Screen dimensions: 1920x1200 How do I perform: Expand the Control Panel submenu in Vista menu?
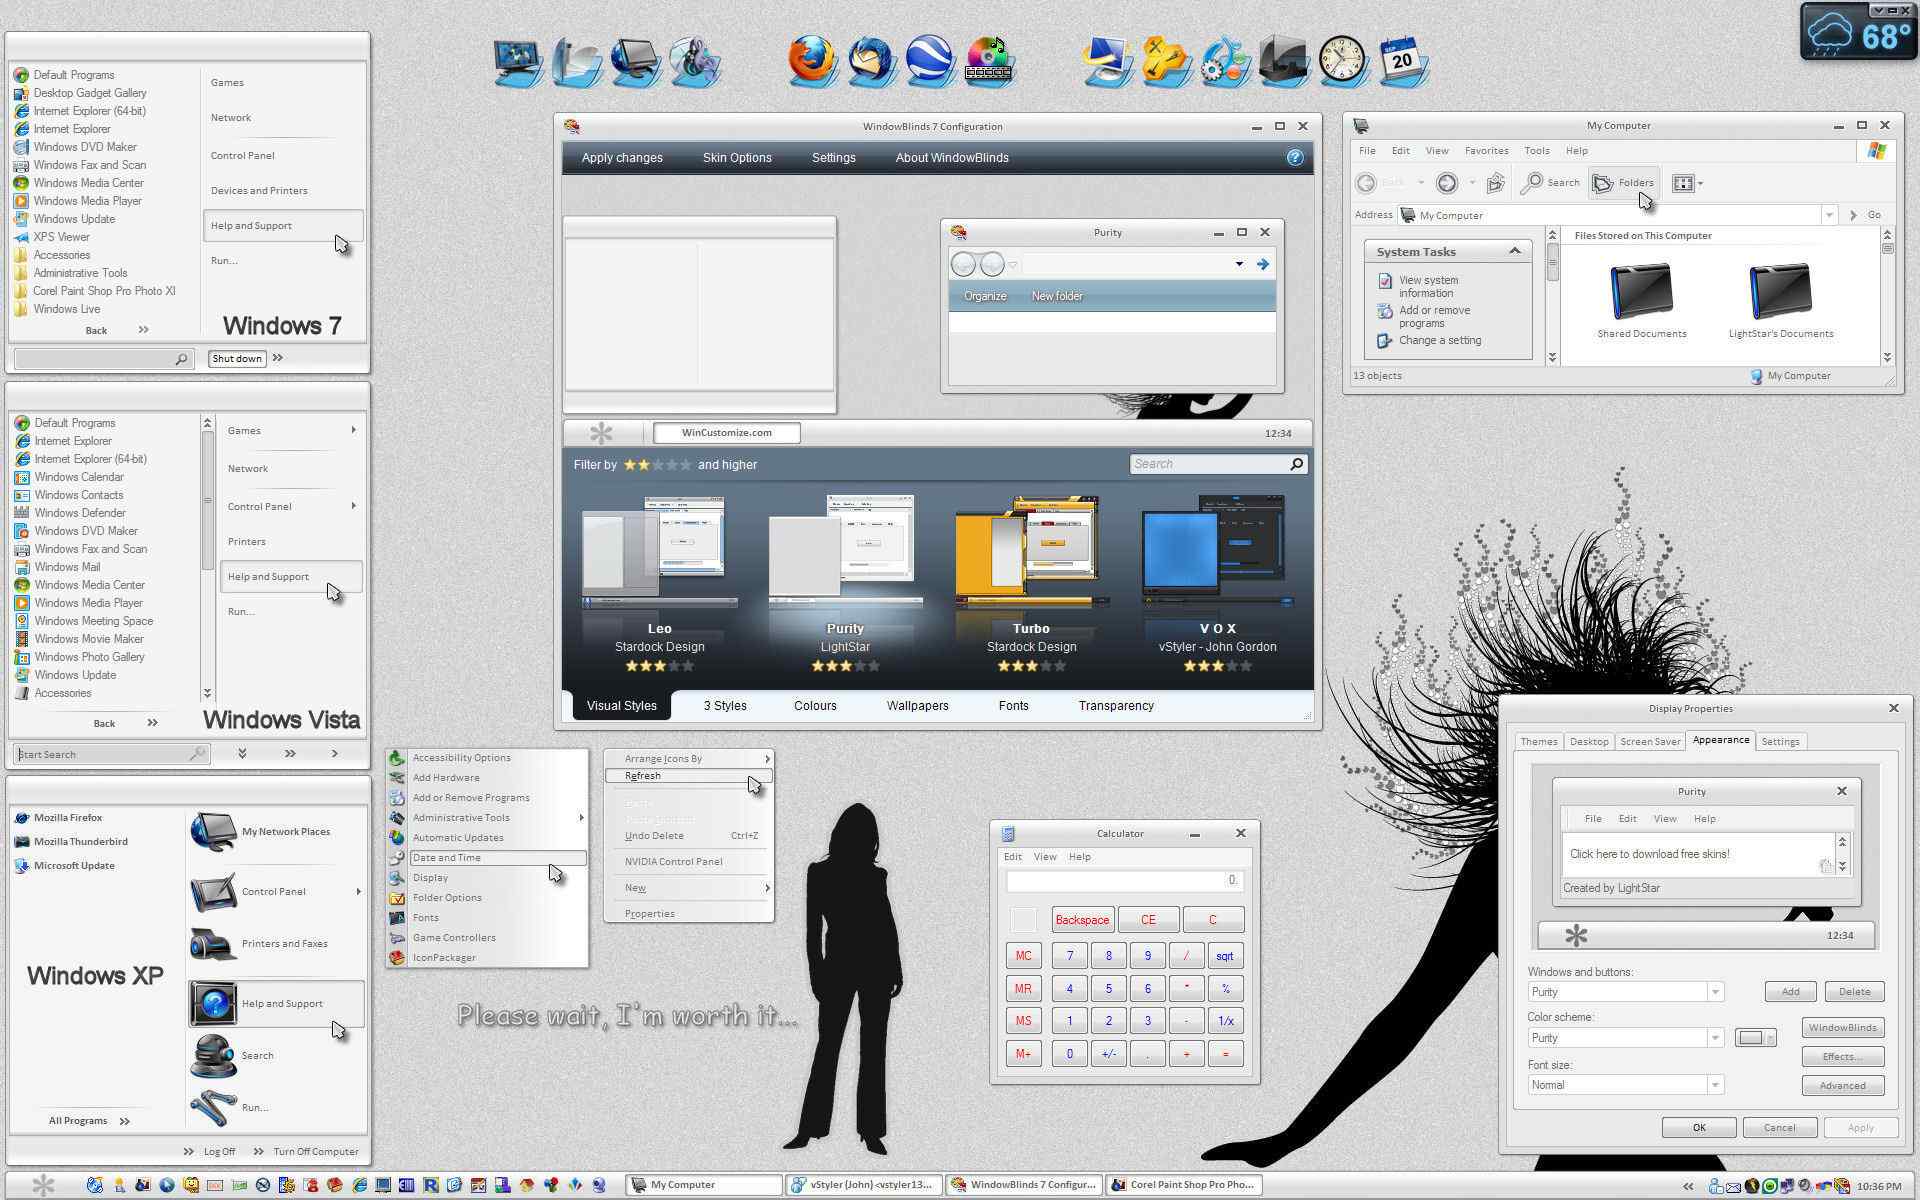tap(354, 506)
